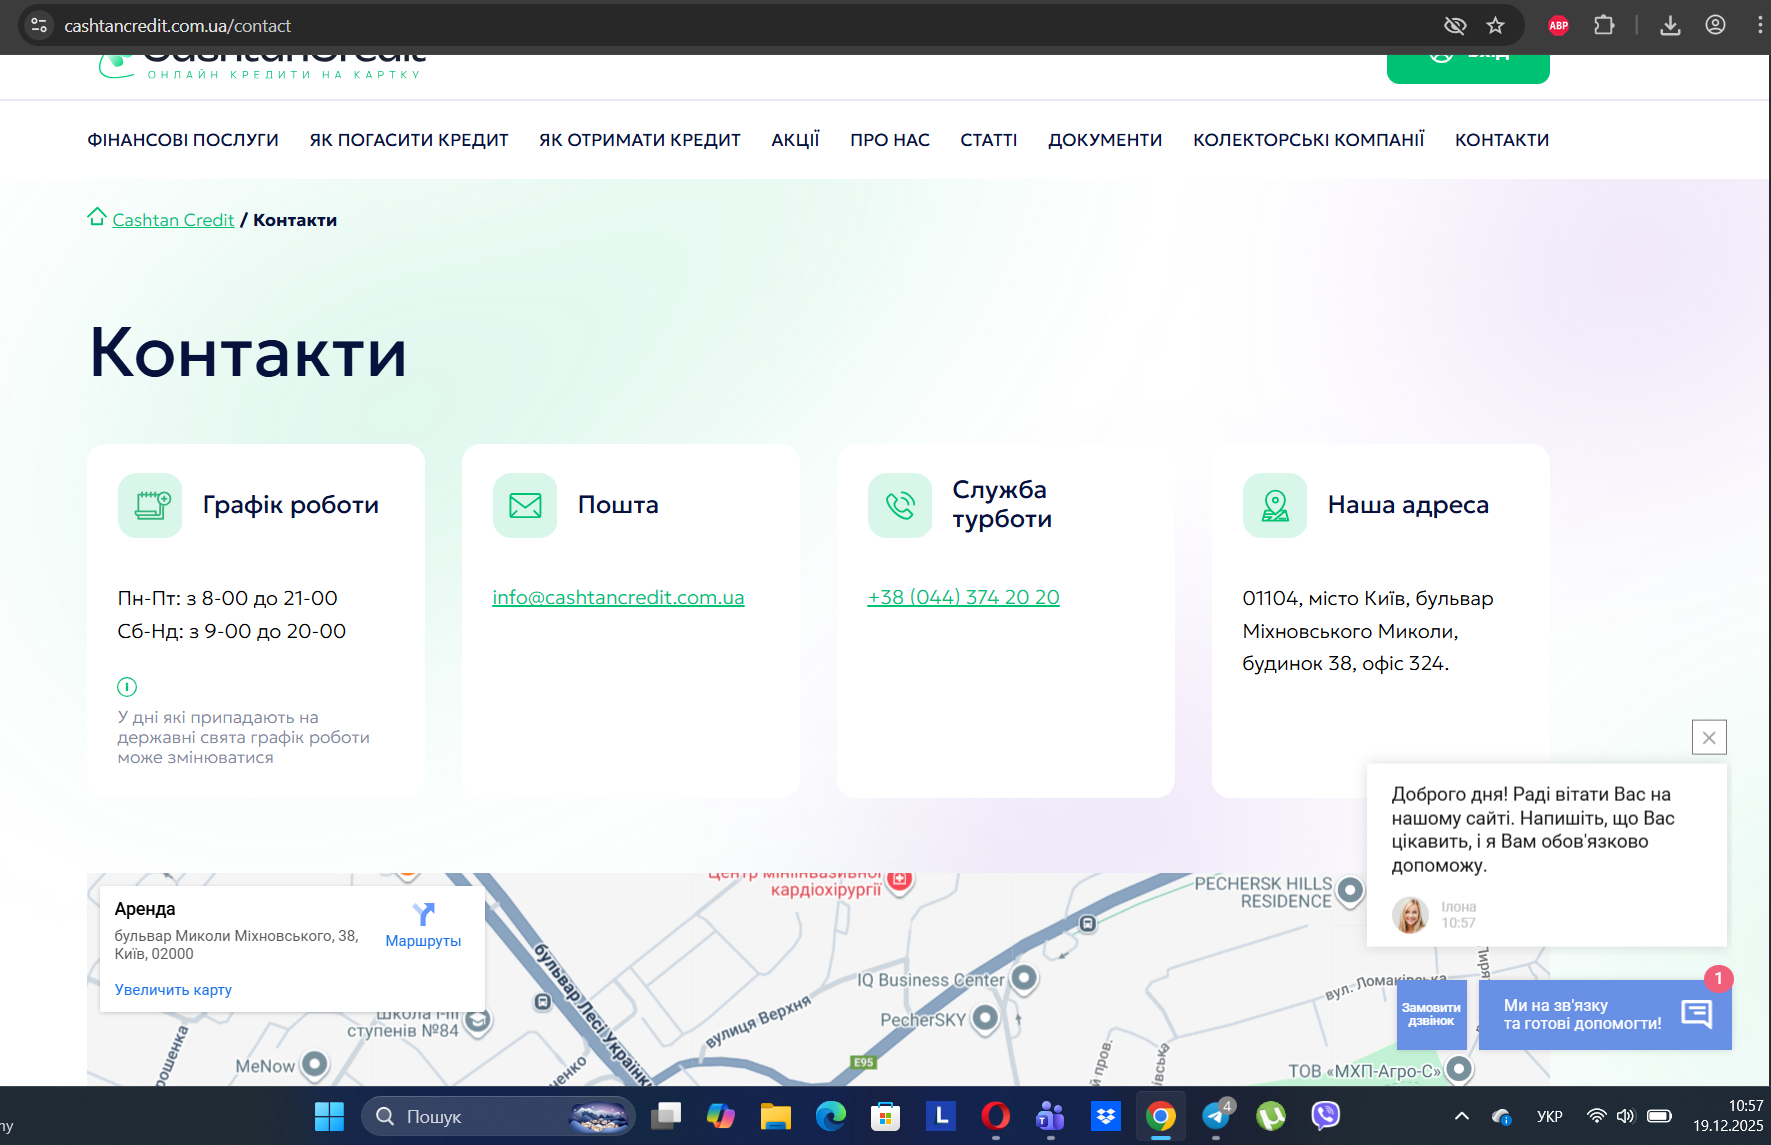The width and height of the screenshot is (1771, 1145).
Task: Click the info icon under working hours
Action: tap(127, 687)
